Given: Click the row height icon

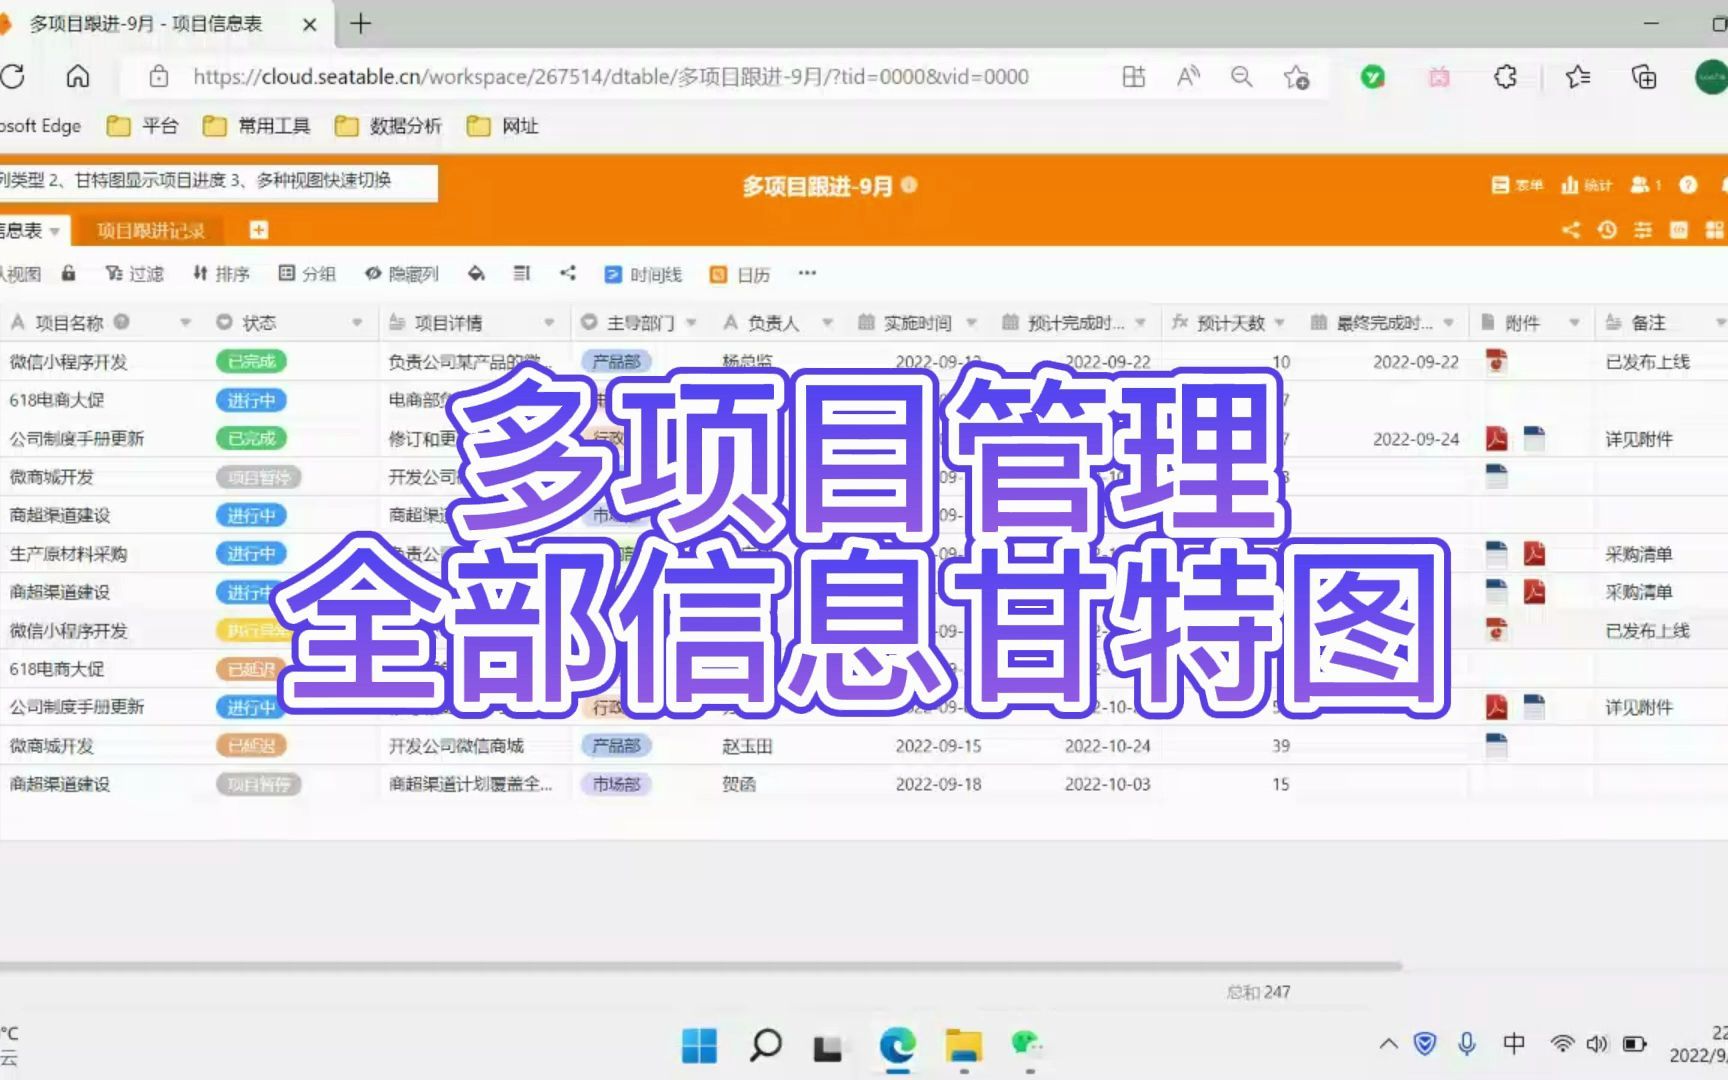Looking at the screenshot, I should pos(522,273).
